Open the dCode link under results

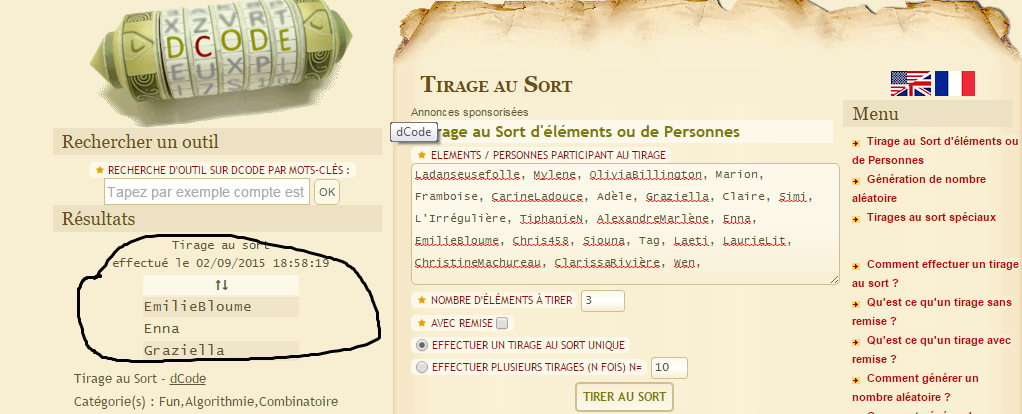188,379
